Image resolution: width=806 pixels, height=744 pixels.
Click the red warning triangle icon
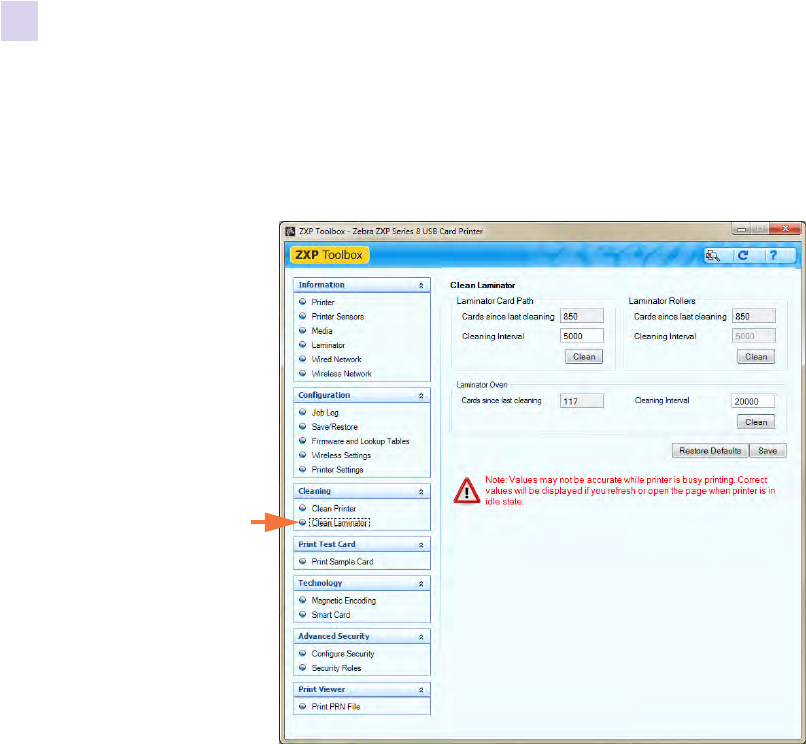[467, 491]
